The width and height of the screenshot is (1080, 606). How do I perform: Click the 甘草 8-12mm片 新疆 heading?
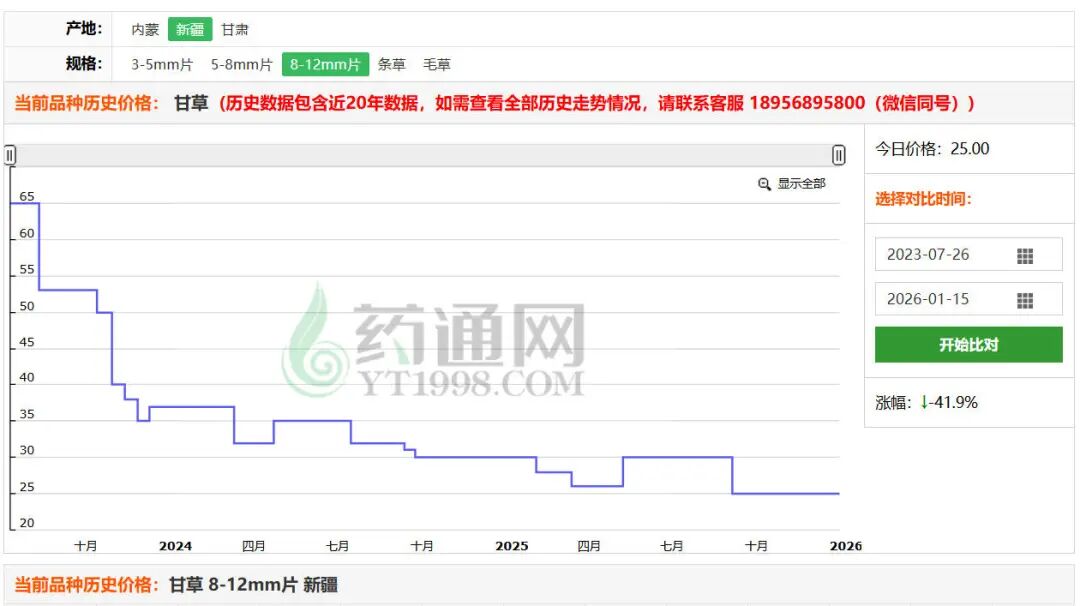[253, 585]
